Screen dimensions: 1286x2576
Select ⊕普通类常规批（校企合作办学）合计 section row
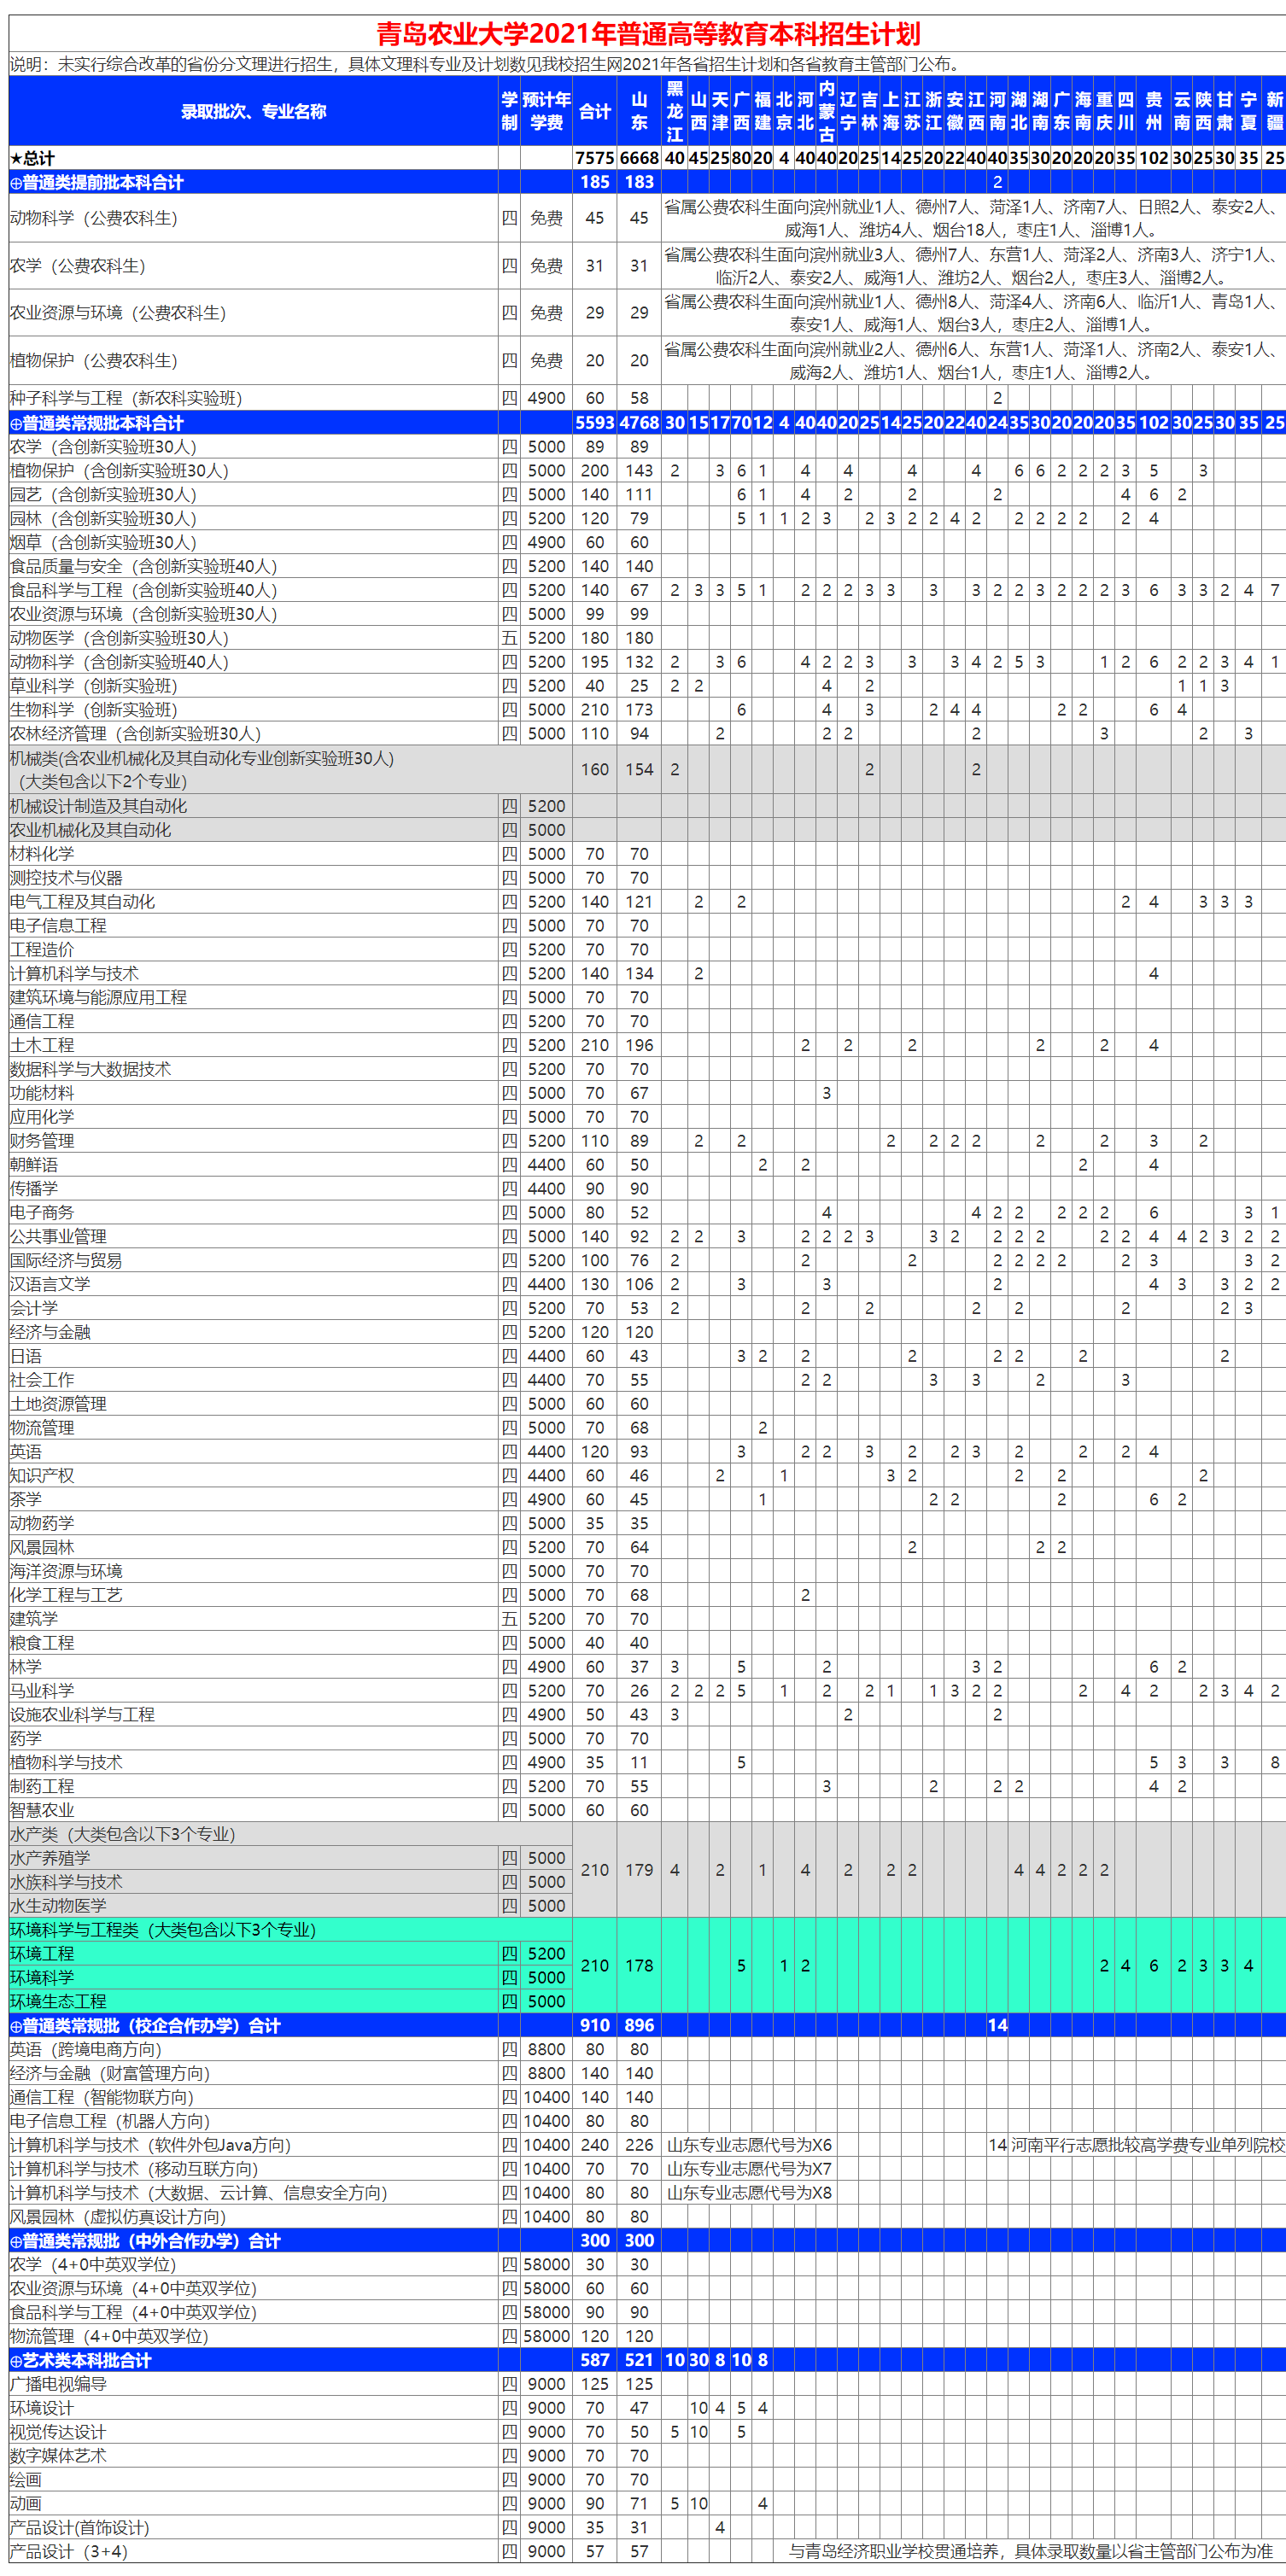[x=647, y=2025]
